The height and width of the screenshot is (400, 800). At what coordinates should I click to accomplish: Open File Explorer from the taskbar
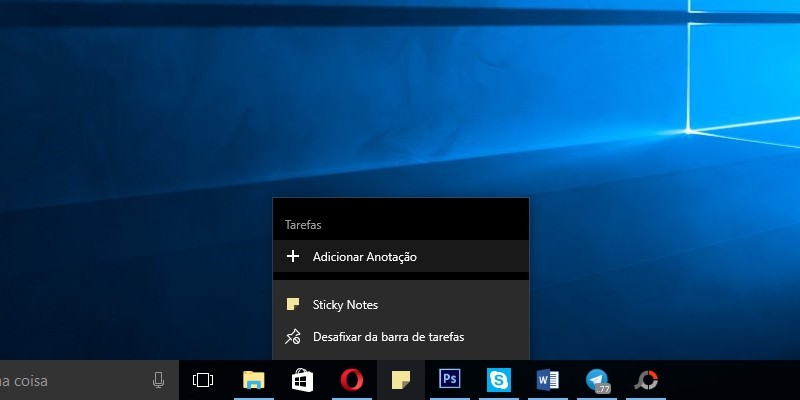254,380
